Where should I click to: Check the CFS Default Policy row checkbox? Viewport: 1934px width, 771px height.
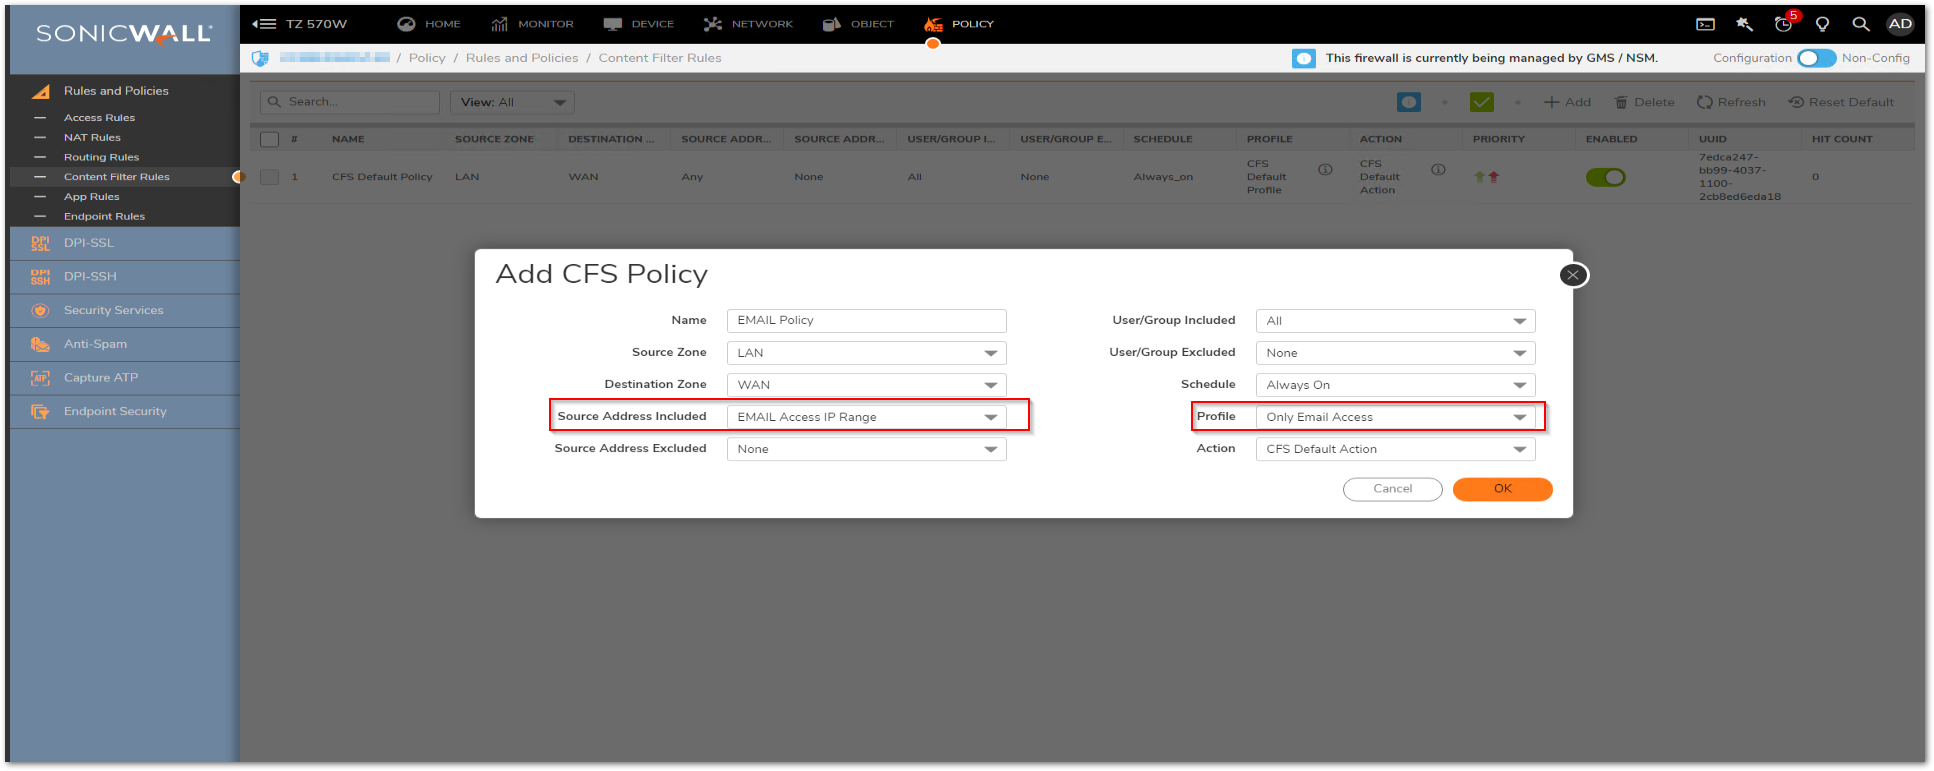click(269, 177)
